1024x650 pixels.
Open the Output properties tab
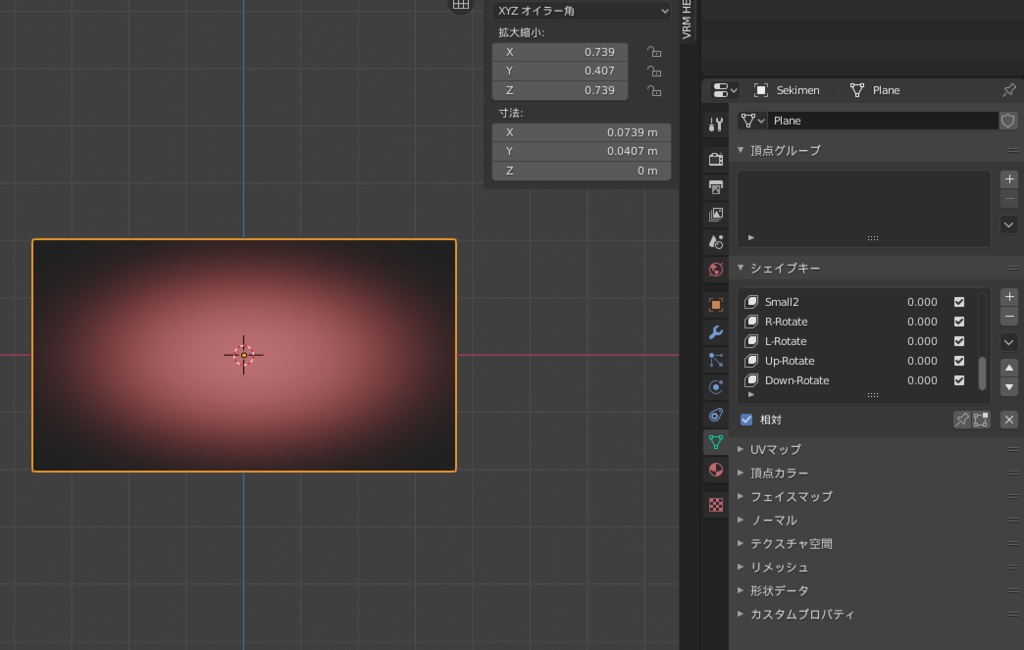(x=715, y=186)
